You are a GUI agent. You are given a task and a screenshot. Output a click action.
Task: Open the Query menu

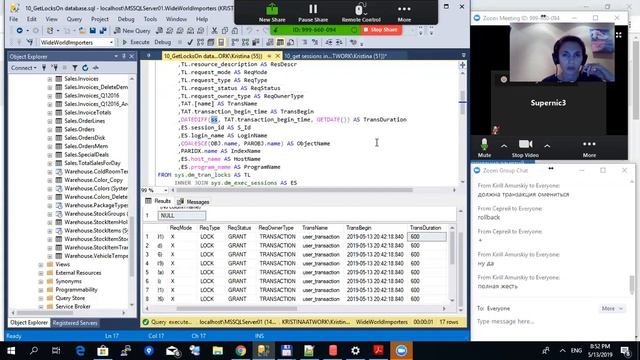[x=74, y=19]
